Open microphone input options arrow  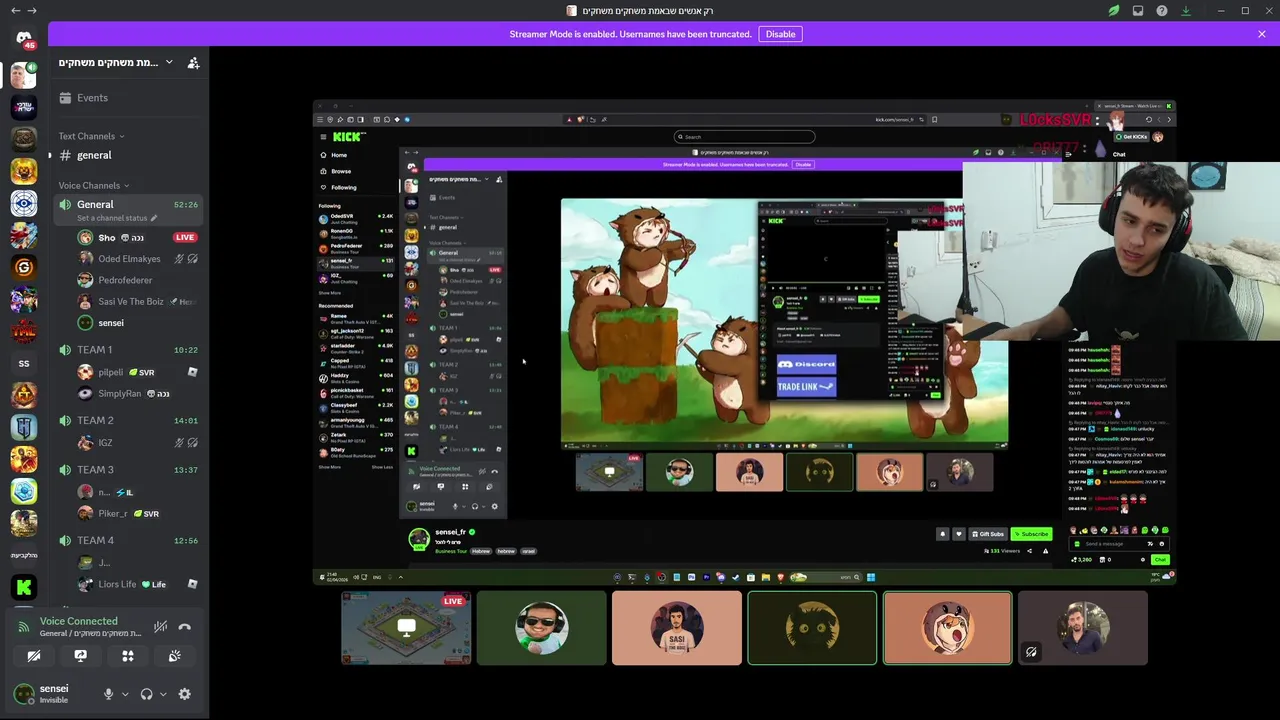tap(125, 694)
